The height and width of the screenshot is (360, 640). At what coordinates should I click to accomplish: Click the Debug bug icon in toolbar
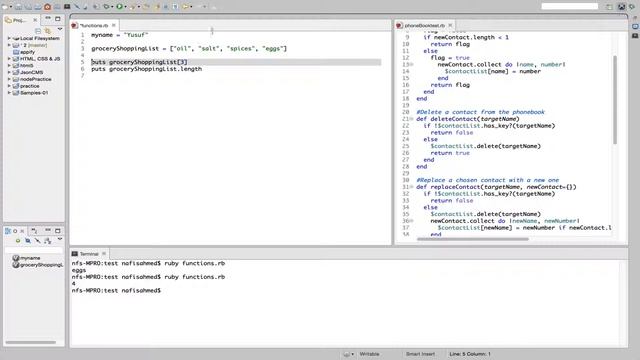coord(106,7)
